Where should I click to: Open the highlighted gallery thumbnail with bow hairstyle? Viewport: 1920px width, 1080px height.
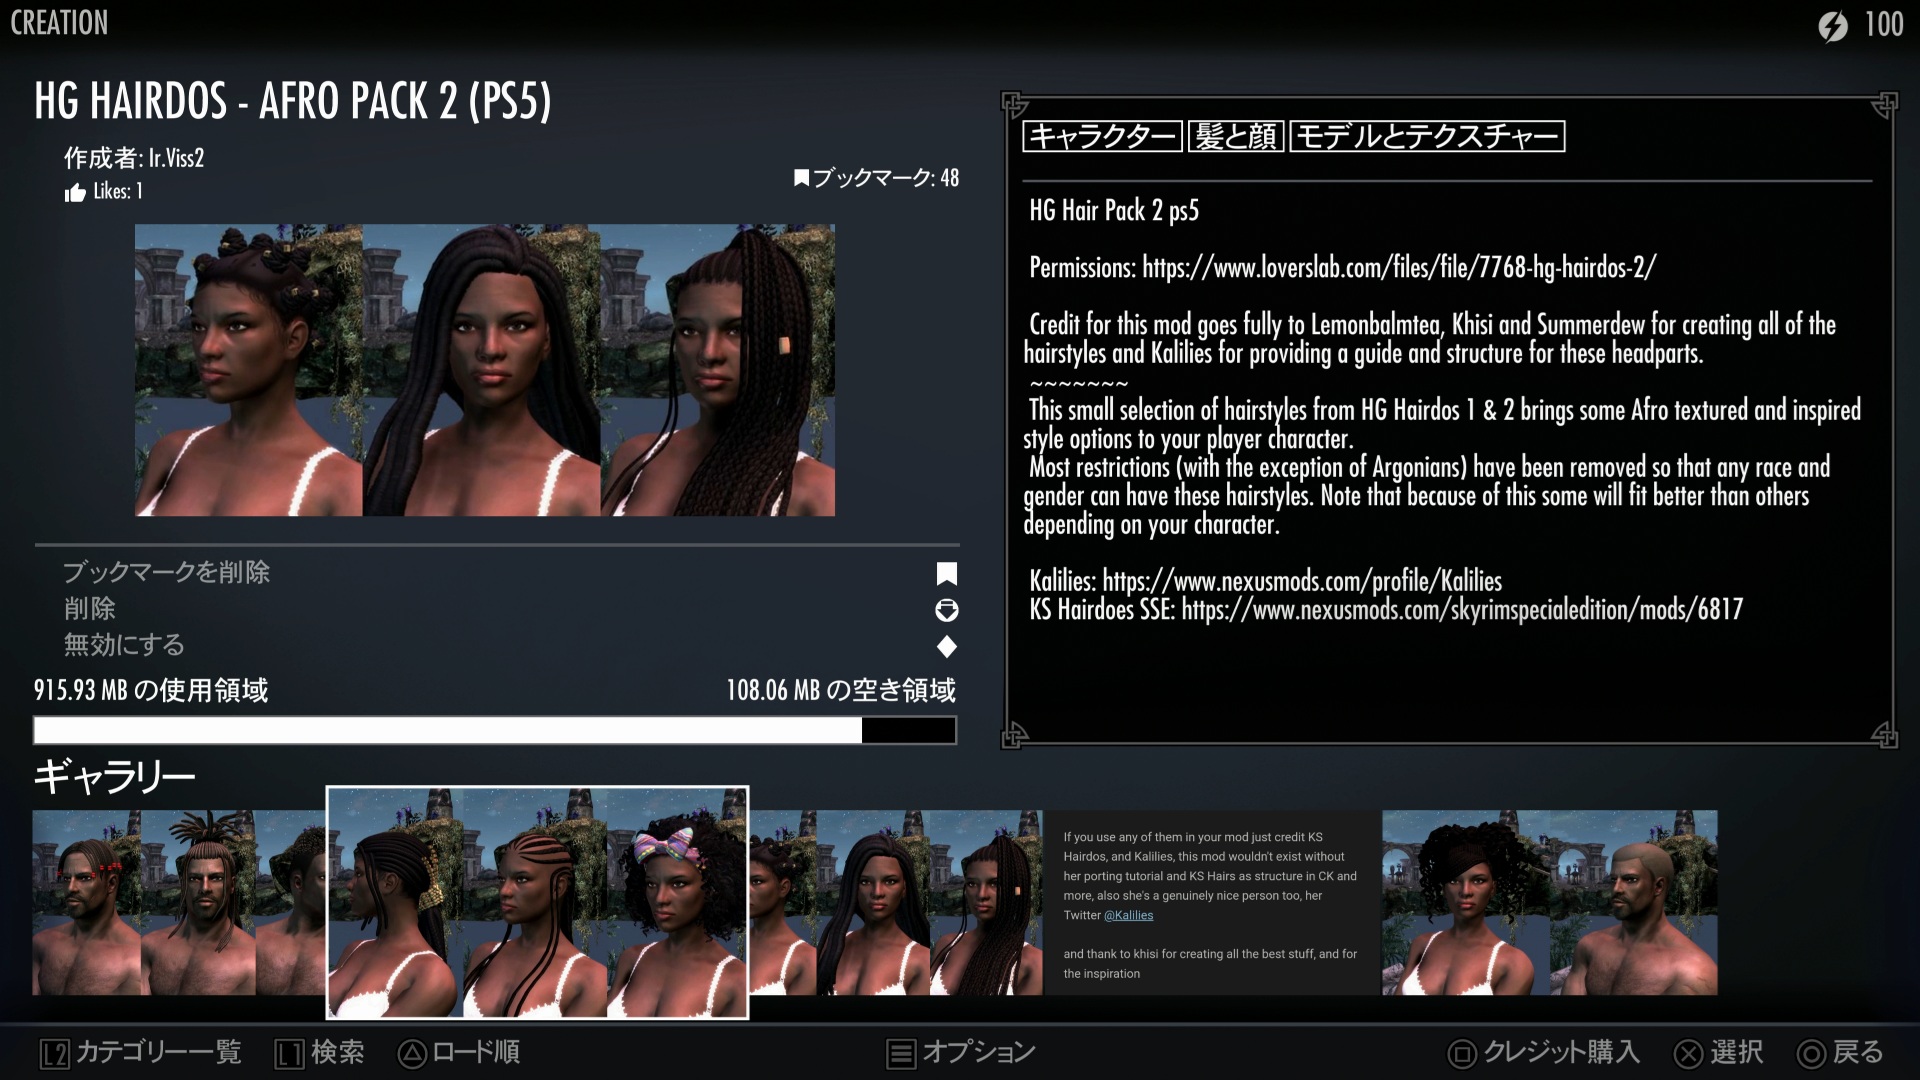click(537, 902)
